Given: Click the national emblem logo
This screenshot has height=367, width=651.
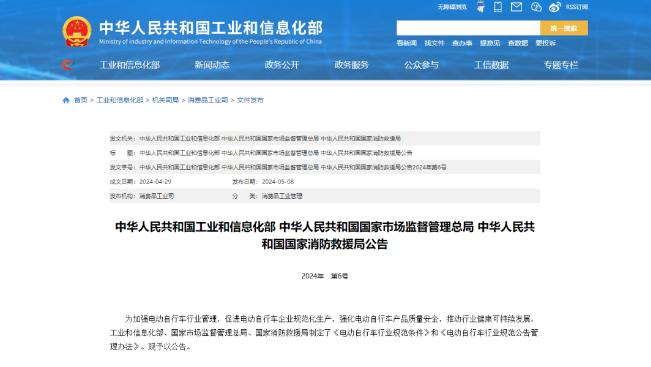Looking at the screenshot, I should 77,32.
